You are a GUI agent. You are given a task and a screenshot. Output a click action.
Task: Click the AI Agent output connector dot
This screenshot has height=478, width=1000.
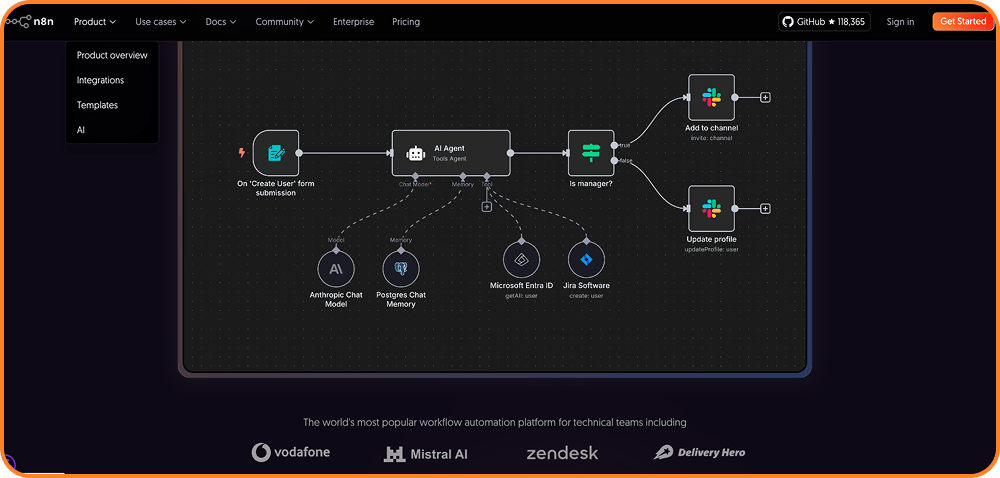pos(510,153)
